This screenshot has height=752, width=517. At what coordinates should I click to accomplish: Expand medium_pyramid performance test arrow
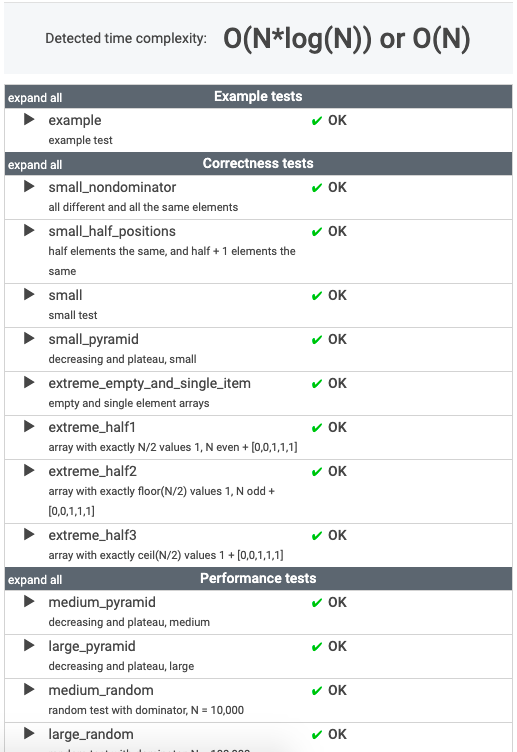pos(29,601)
